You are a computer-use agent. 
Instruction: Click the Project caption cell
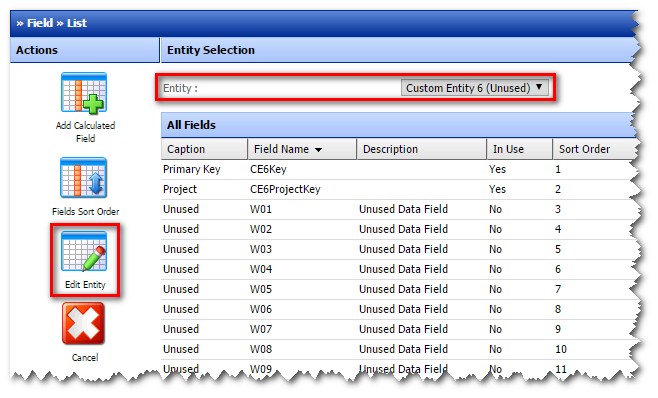point(180,189)
